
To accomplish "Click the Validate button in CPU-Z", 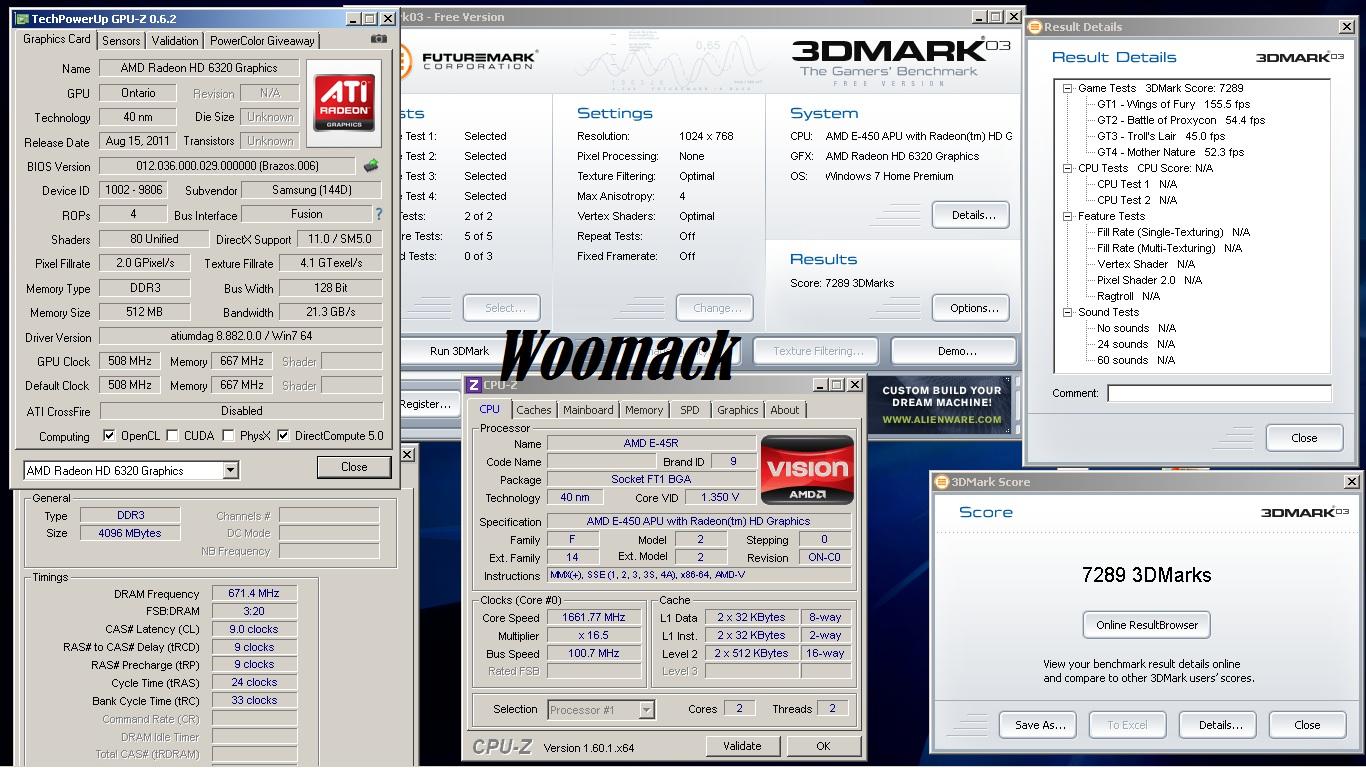I will point(742,746).
